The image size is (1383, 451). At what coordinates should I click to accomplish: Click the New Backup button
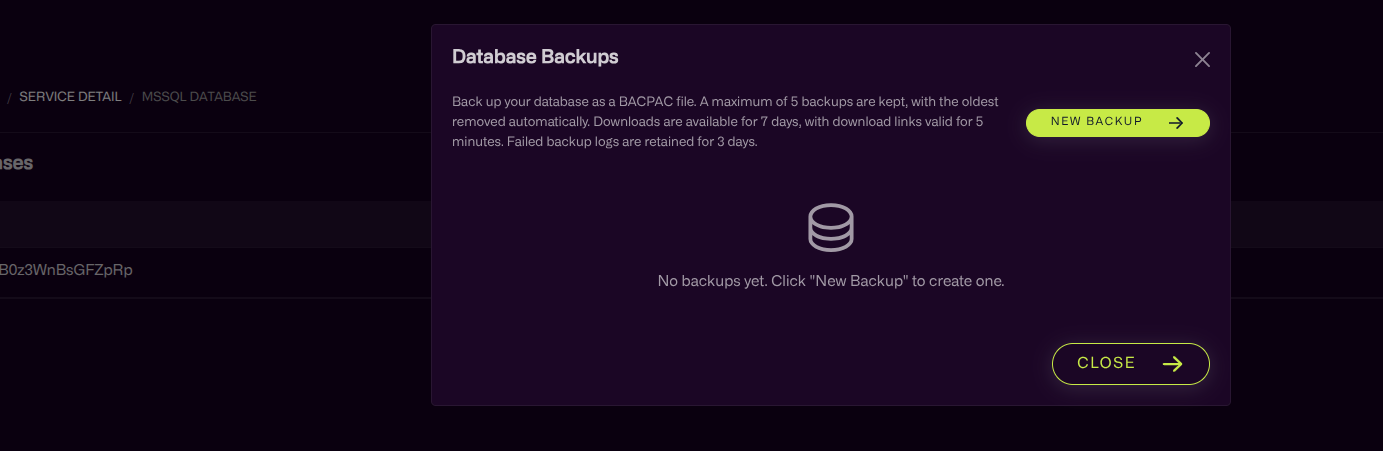pos(1117,123)
